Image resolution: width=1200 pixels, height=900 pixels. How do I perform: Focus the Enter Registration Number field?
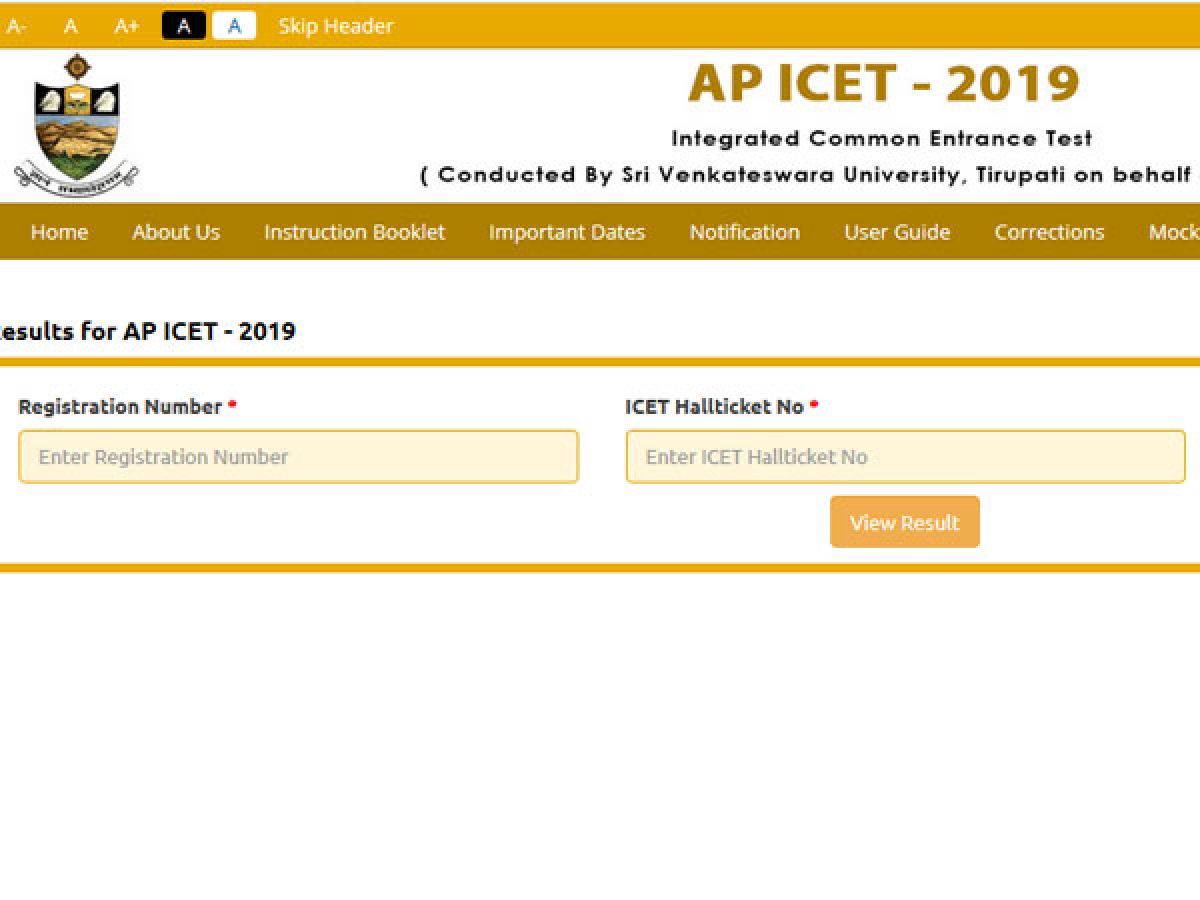tap(298, 457)
